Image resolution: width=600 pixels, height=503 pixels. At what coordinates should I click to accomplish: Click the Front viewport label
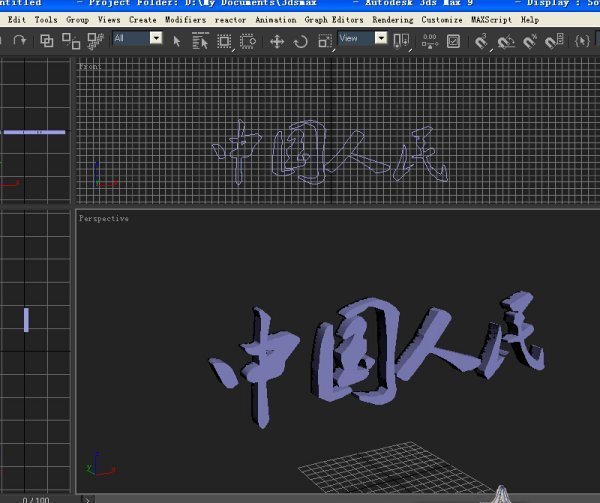tap(91, 67)
